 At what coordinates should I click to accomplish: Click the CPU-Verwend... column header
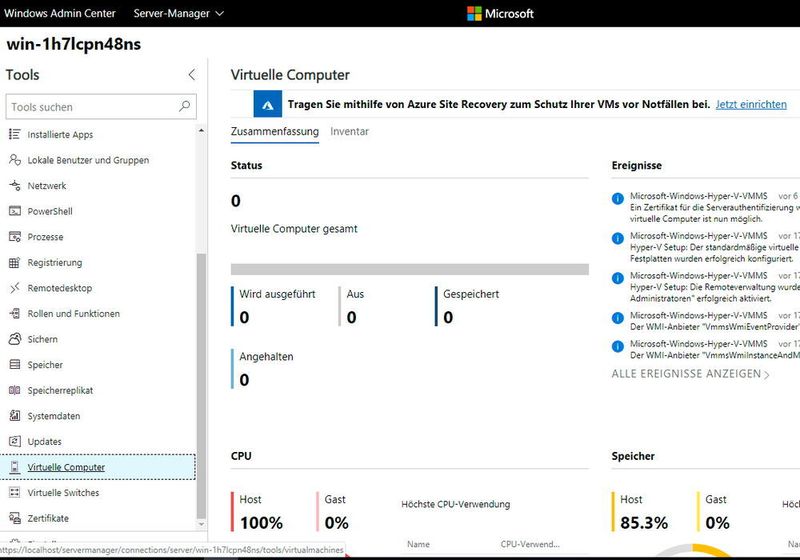click(530, 544)
